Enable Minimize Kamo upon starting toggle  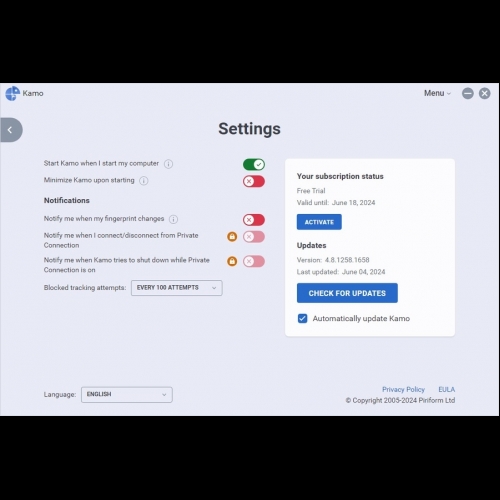[x=254, y=181]
